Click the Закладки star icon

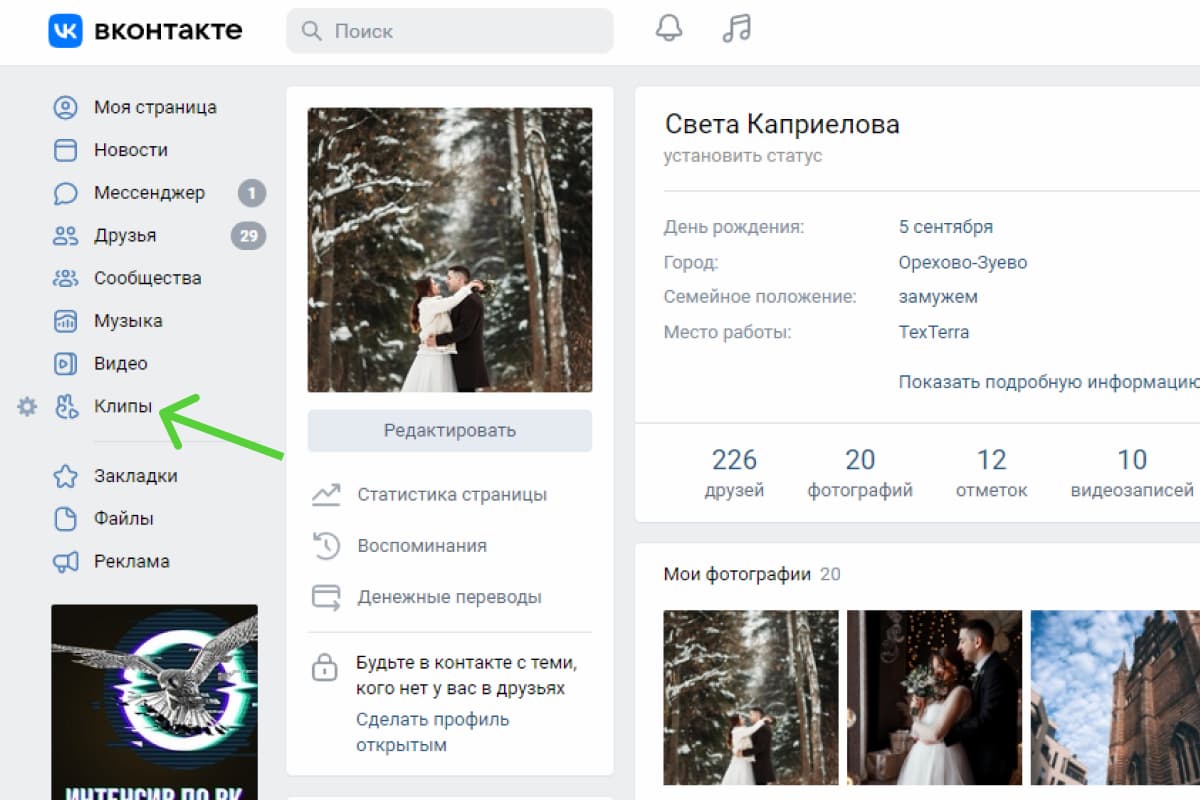(x=65, y=476)
